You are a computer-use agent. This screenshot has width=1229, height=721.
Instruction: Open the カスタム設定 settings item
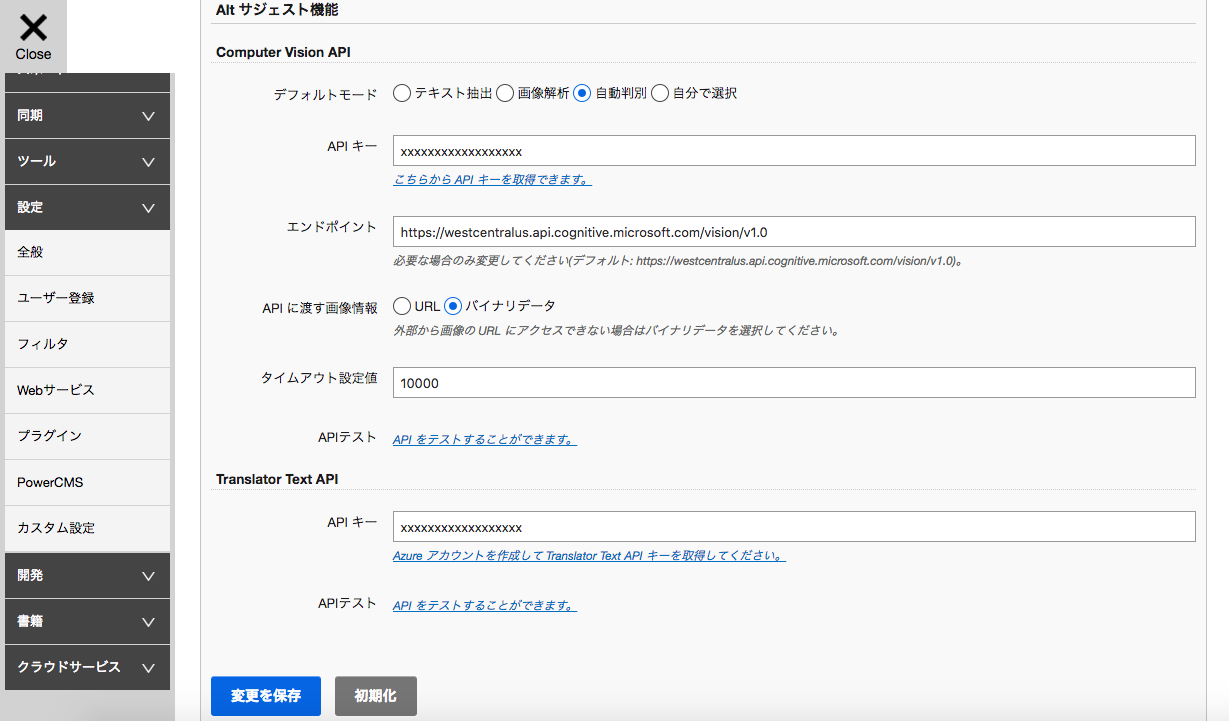(x=87, y=528)
